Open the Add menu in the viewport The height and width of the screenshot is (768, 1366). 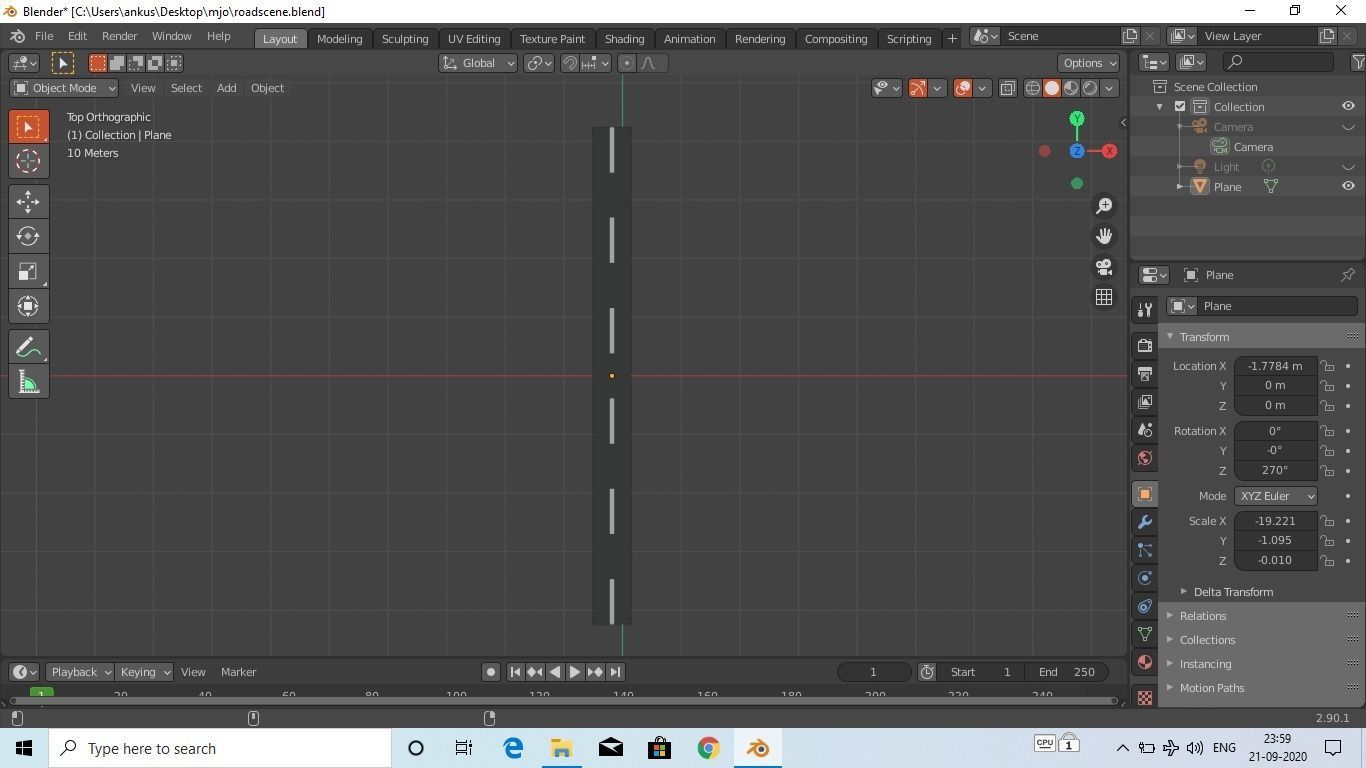pyautogui.click(x=225, y=88)
